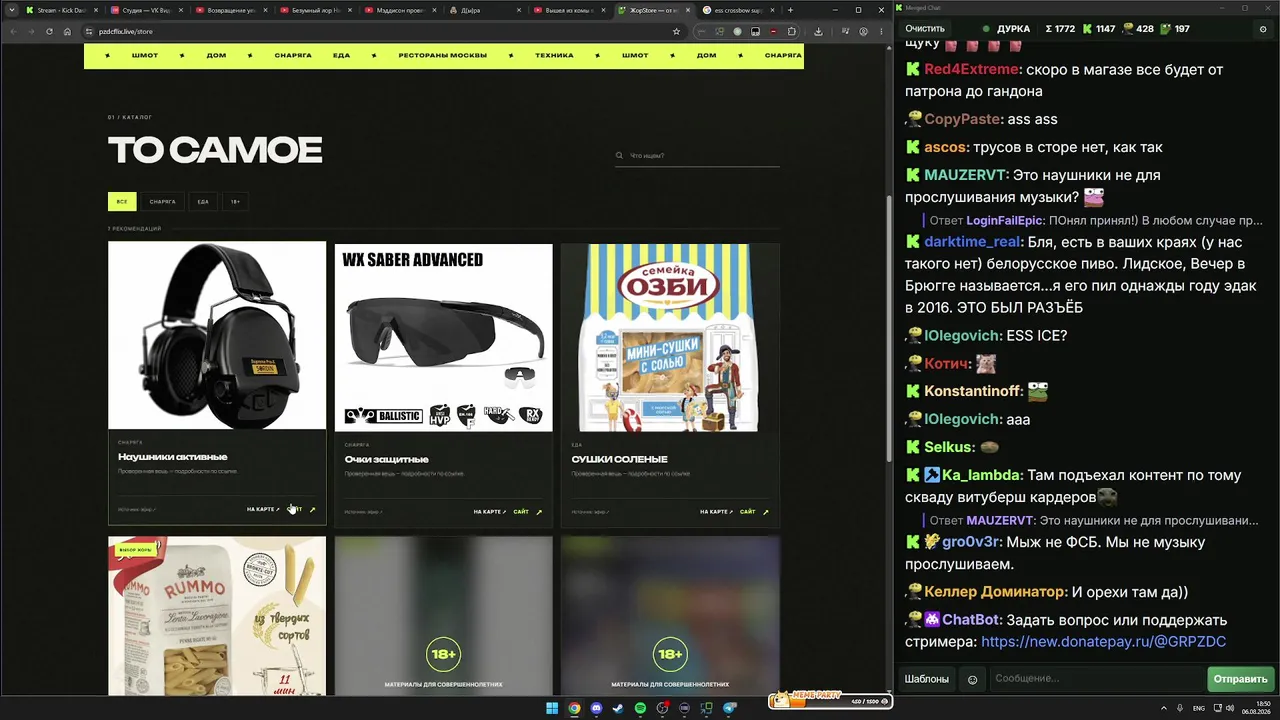1280x720 pixels.
Task: Click username darktime_real in chat
Action: [972, 242]
